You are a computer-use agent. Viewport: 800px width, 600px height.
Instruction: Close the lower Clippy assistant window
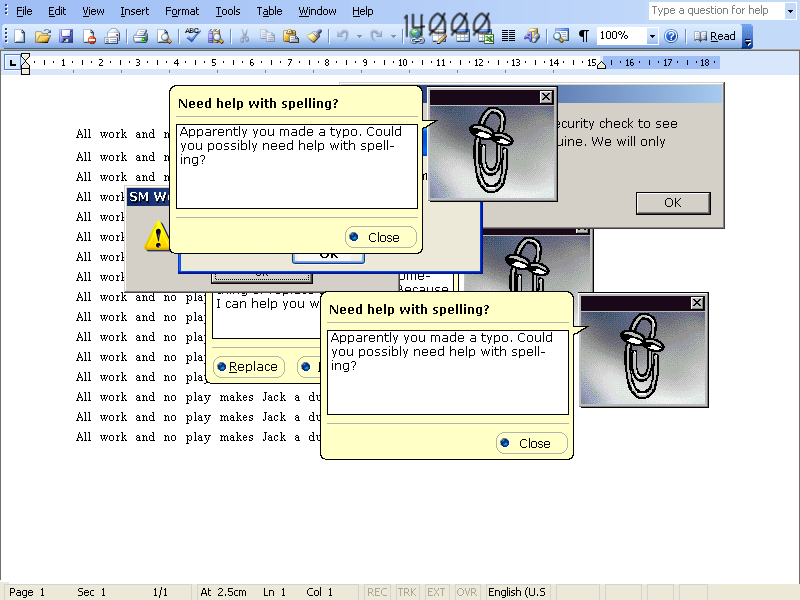pos(697,303)
